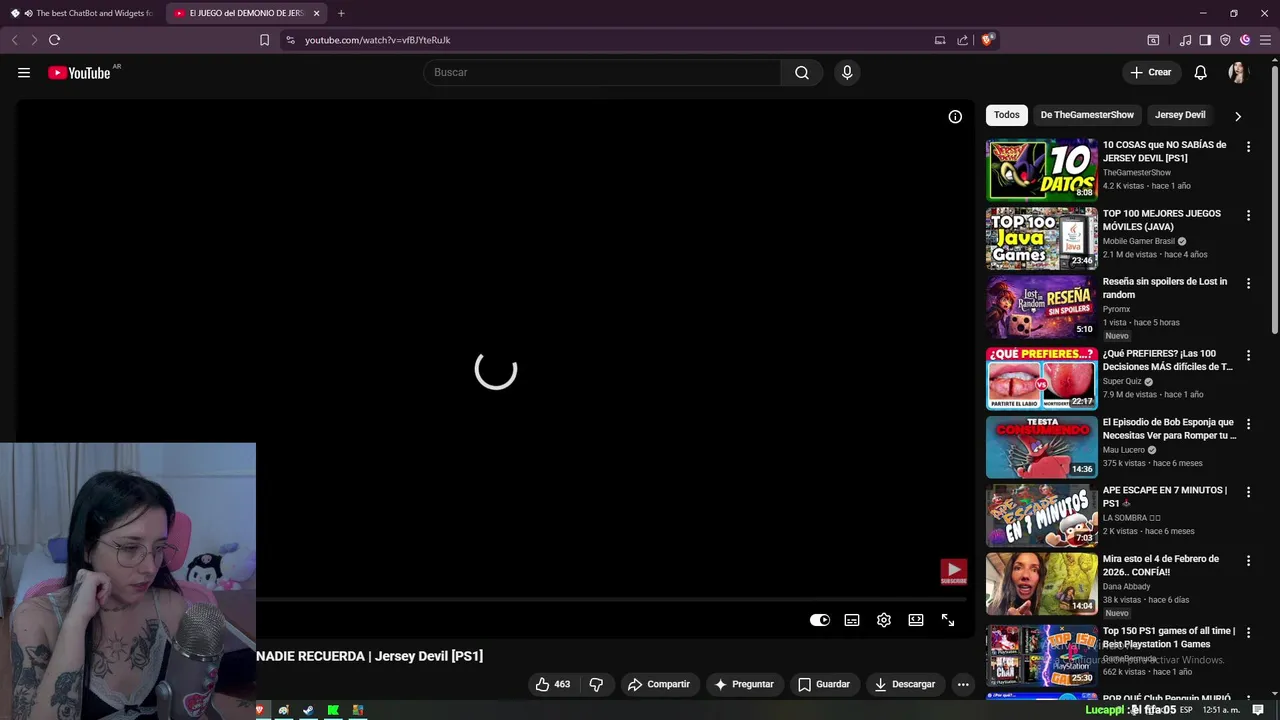Open the TheGamesterShow channel name
The height and width of the screenshot is (720, 1280).
1136,173
